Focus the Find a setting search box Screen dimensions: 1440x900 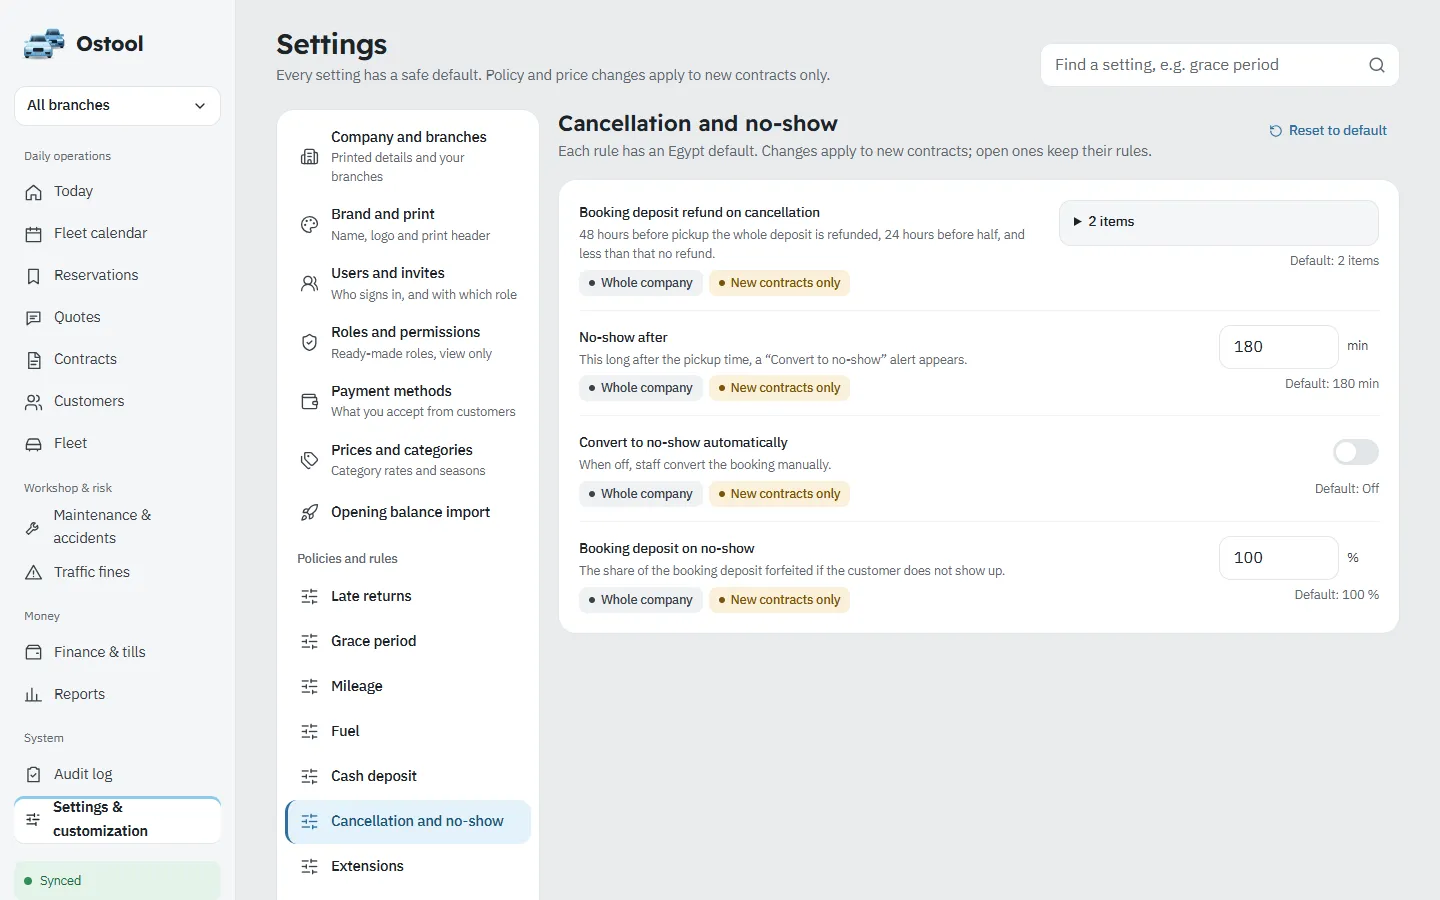[x=1219, y=65]
